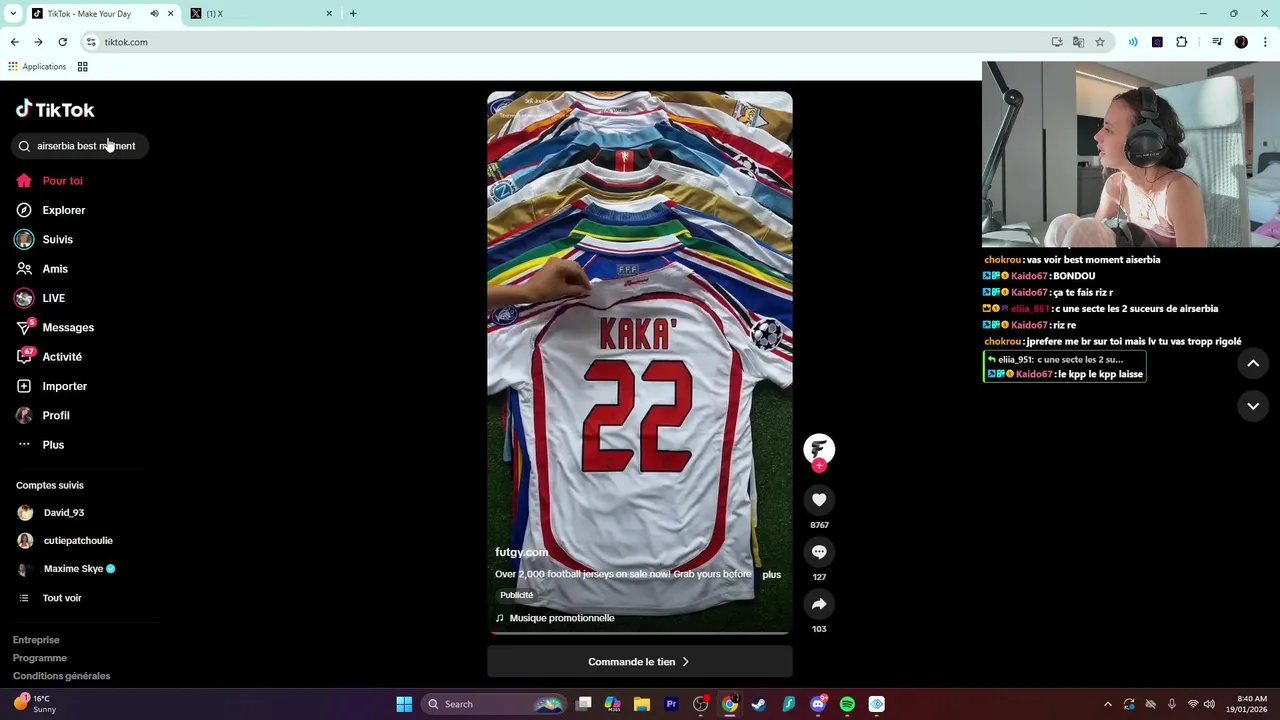Open the blue sound waves extension
This screenshot has width=1280, height=720.
(1133, 42)
